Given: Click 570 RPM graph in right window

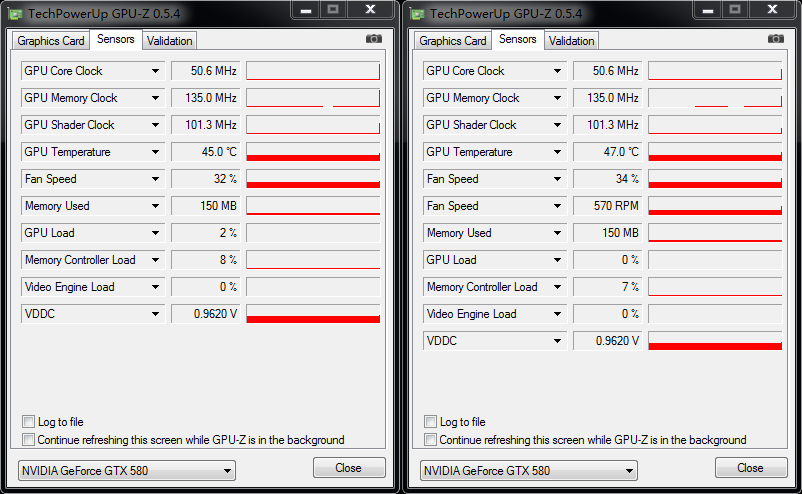Looking at the screenshot, I should (x=715, y=206).
